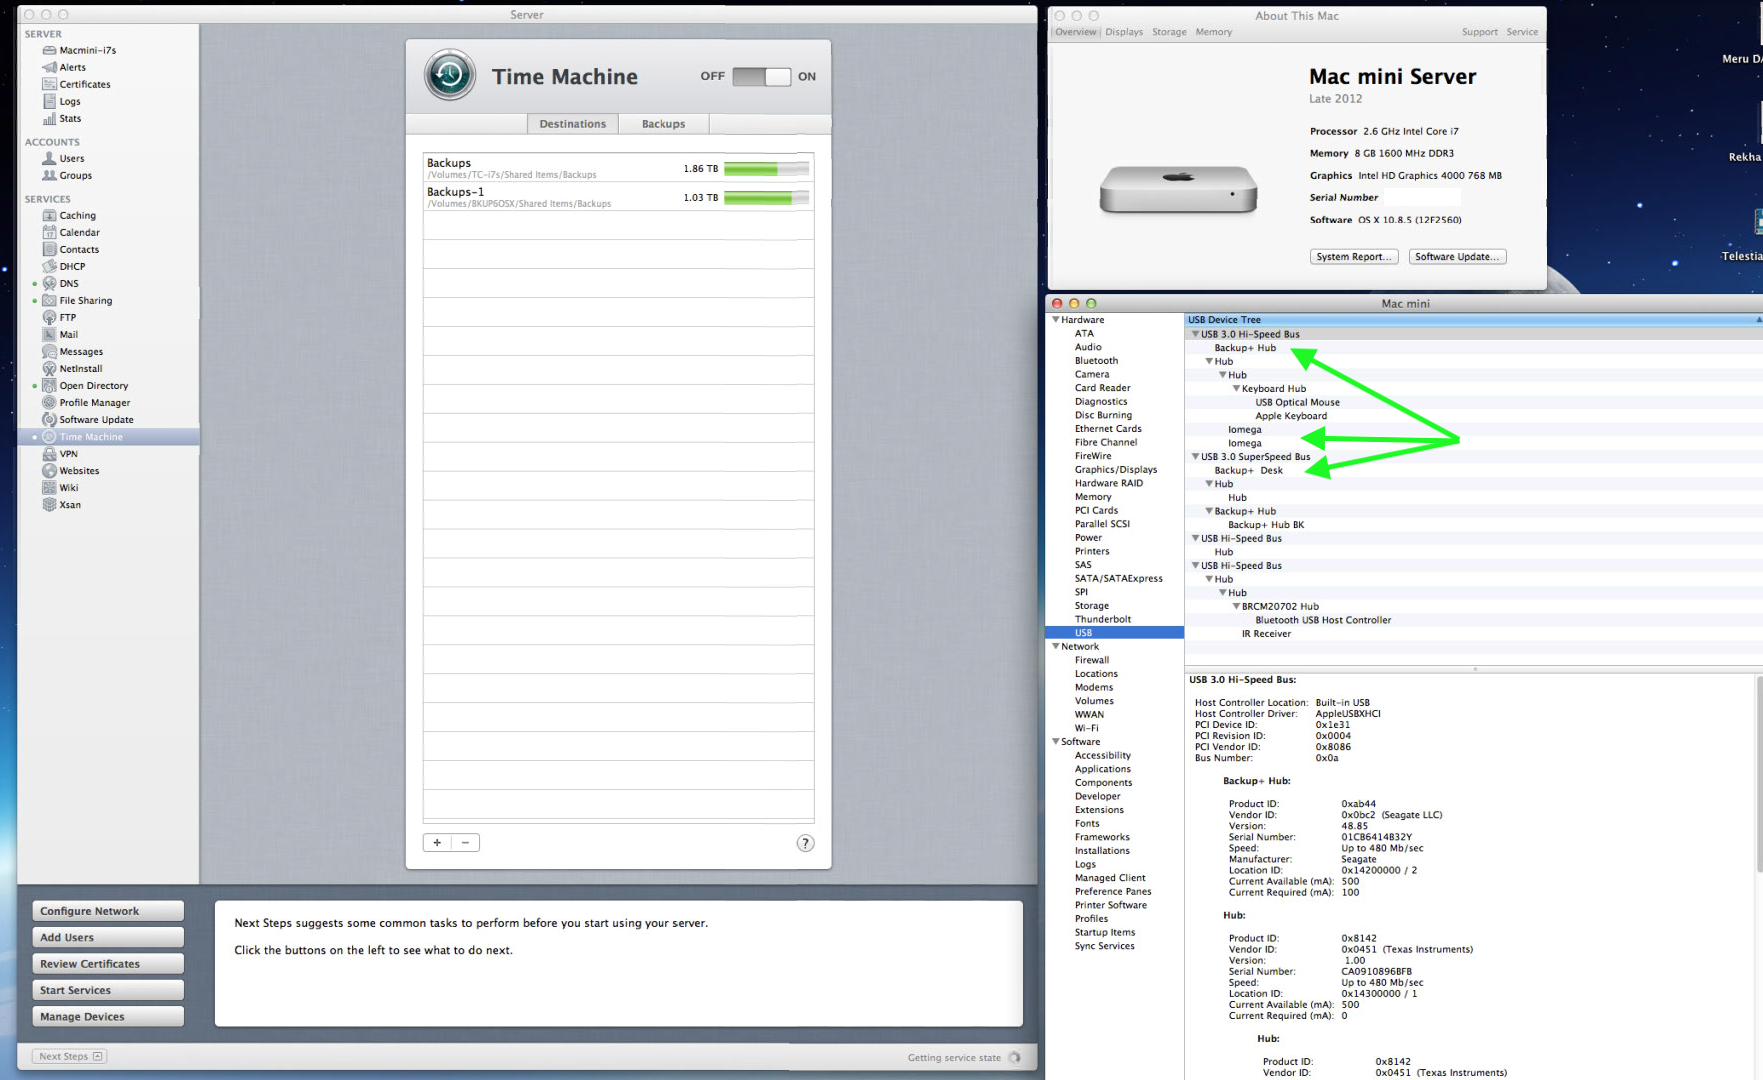Viewport: 1763px width, 1080px height.
Task: Click the Backups-1 1.03 TB usage bar
Action: 766,198
